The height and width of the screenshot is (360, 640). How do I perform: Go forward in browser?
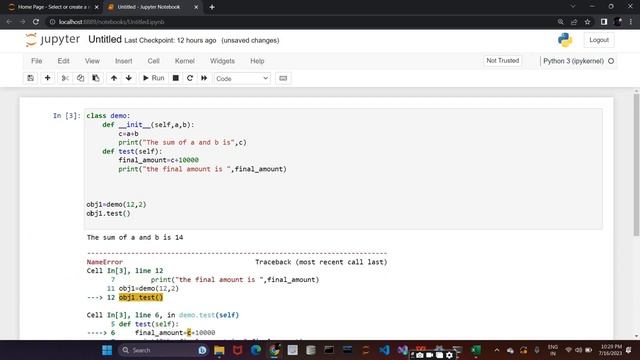pos(22,22)
